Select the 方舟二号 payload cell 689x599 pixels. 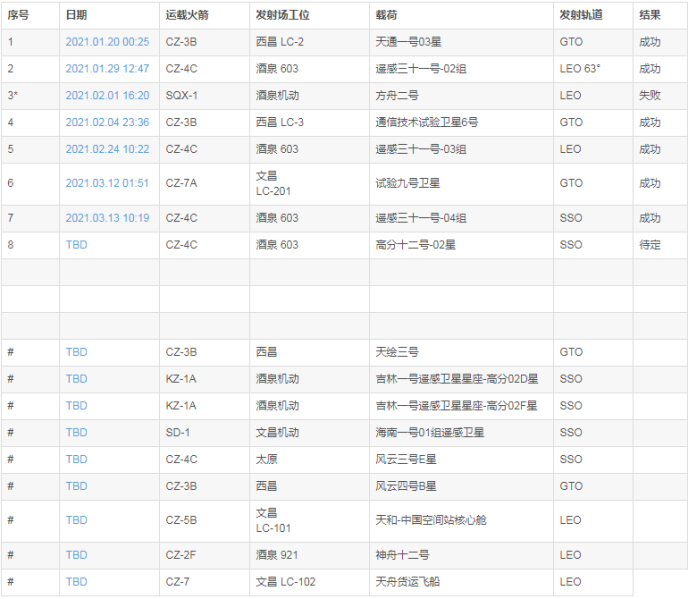pos(397,96)
